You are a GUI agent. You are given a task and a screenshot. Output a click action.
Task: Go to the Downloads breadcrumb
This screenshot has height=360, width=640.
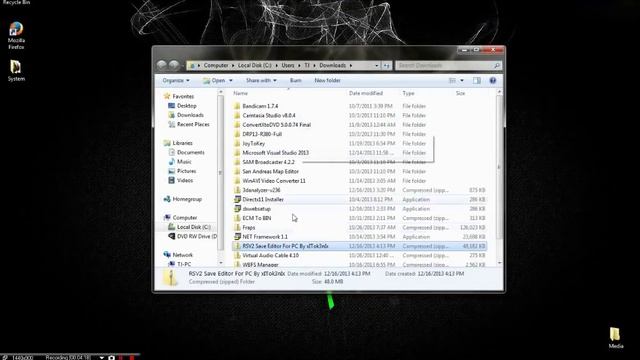pyautogui.click(x=333, y=65)
